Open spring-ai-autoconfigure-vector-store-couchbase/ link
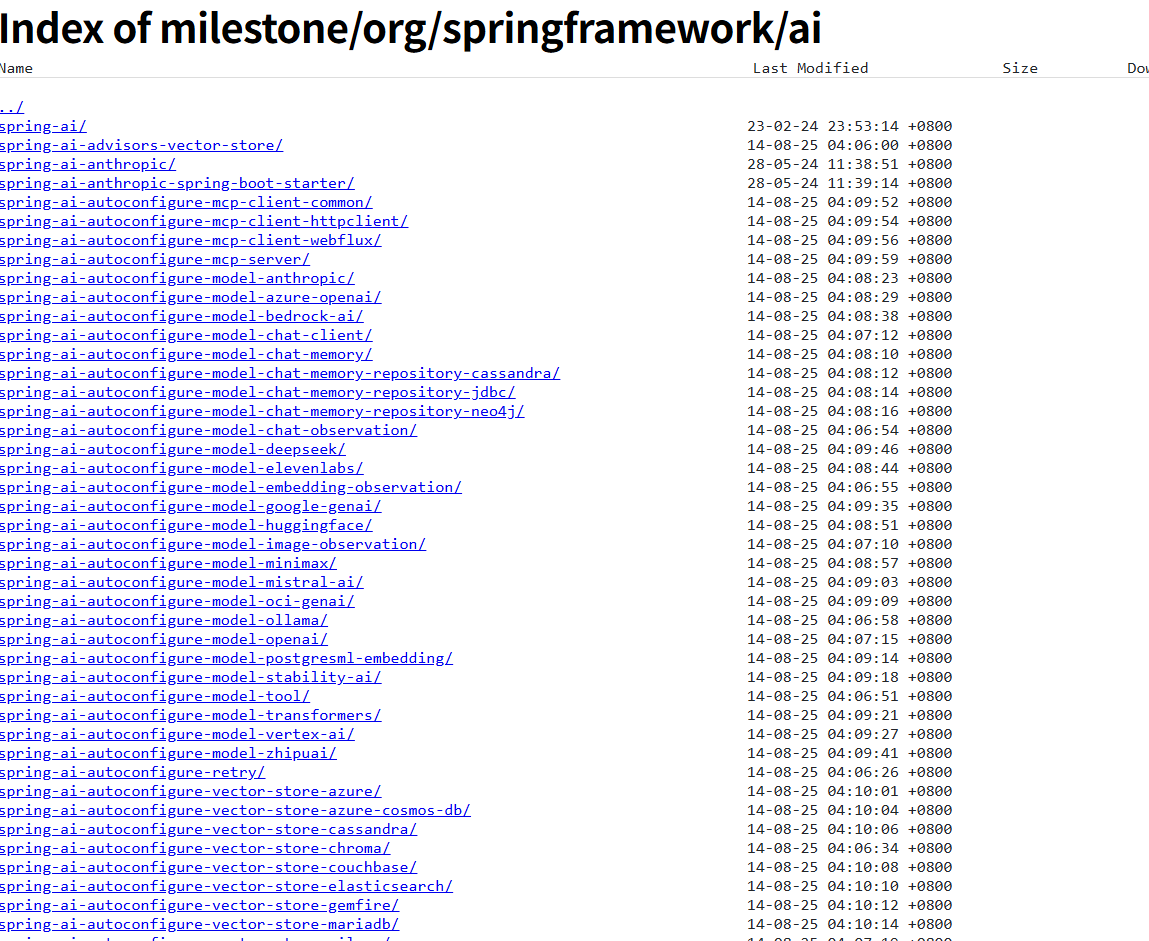 pos(209,869)
